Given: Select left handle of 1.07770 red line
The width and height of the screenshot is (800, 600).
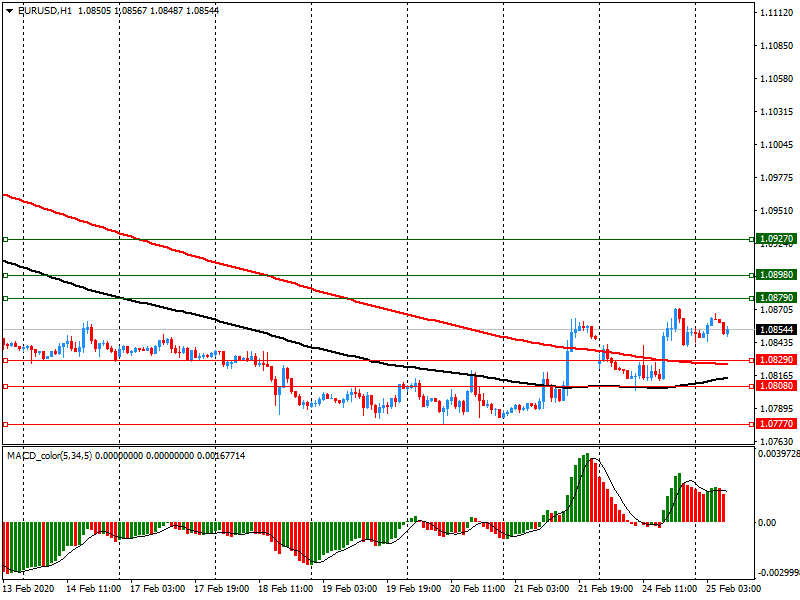Looking at the screenshot, I should [x=6, y=424].
